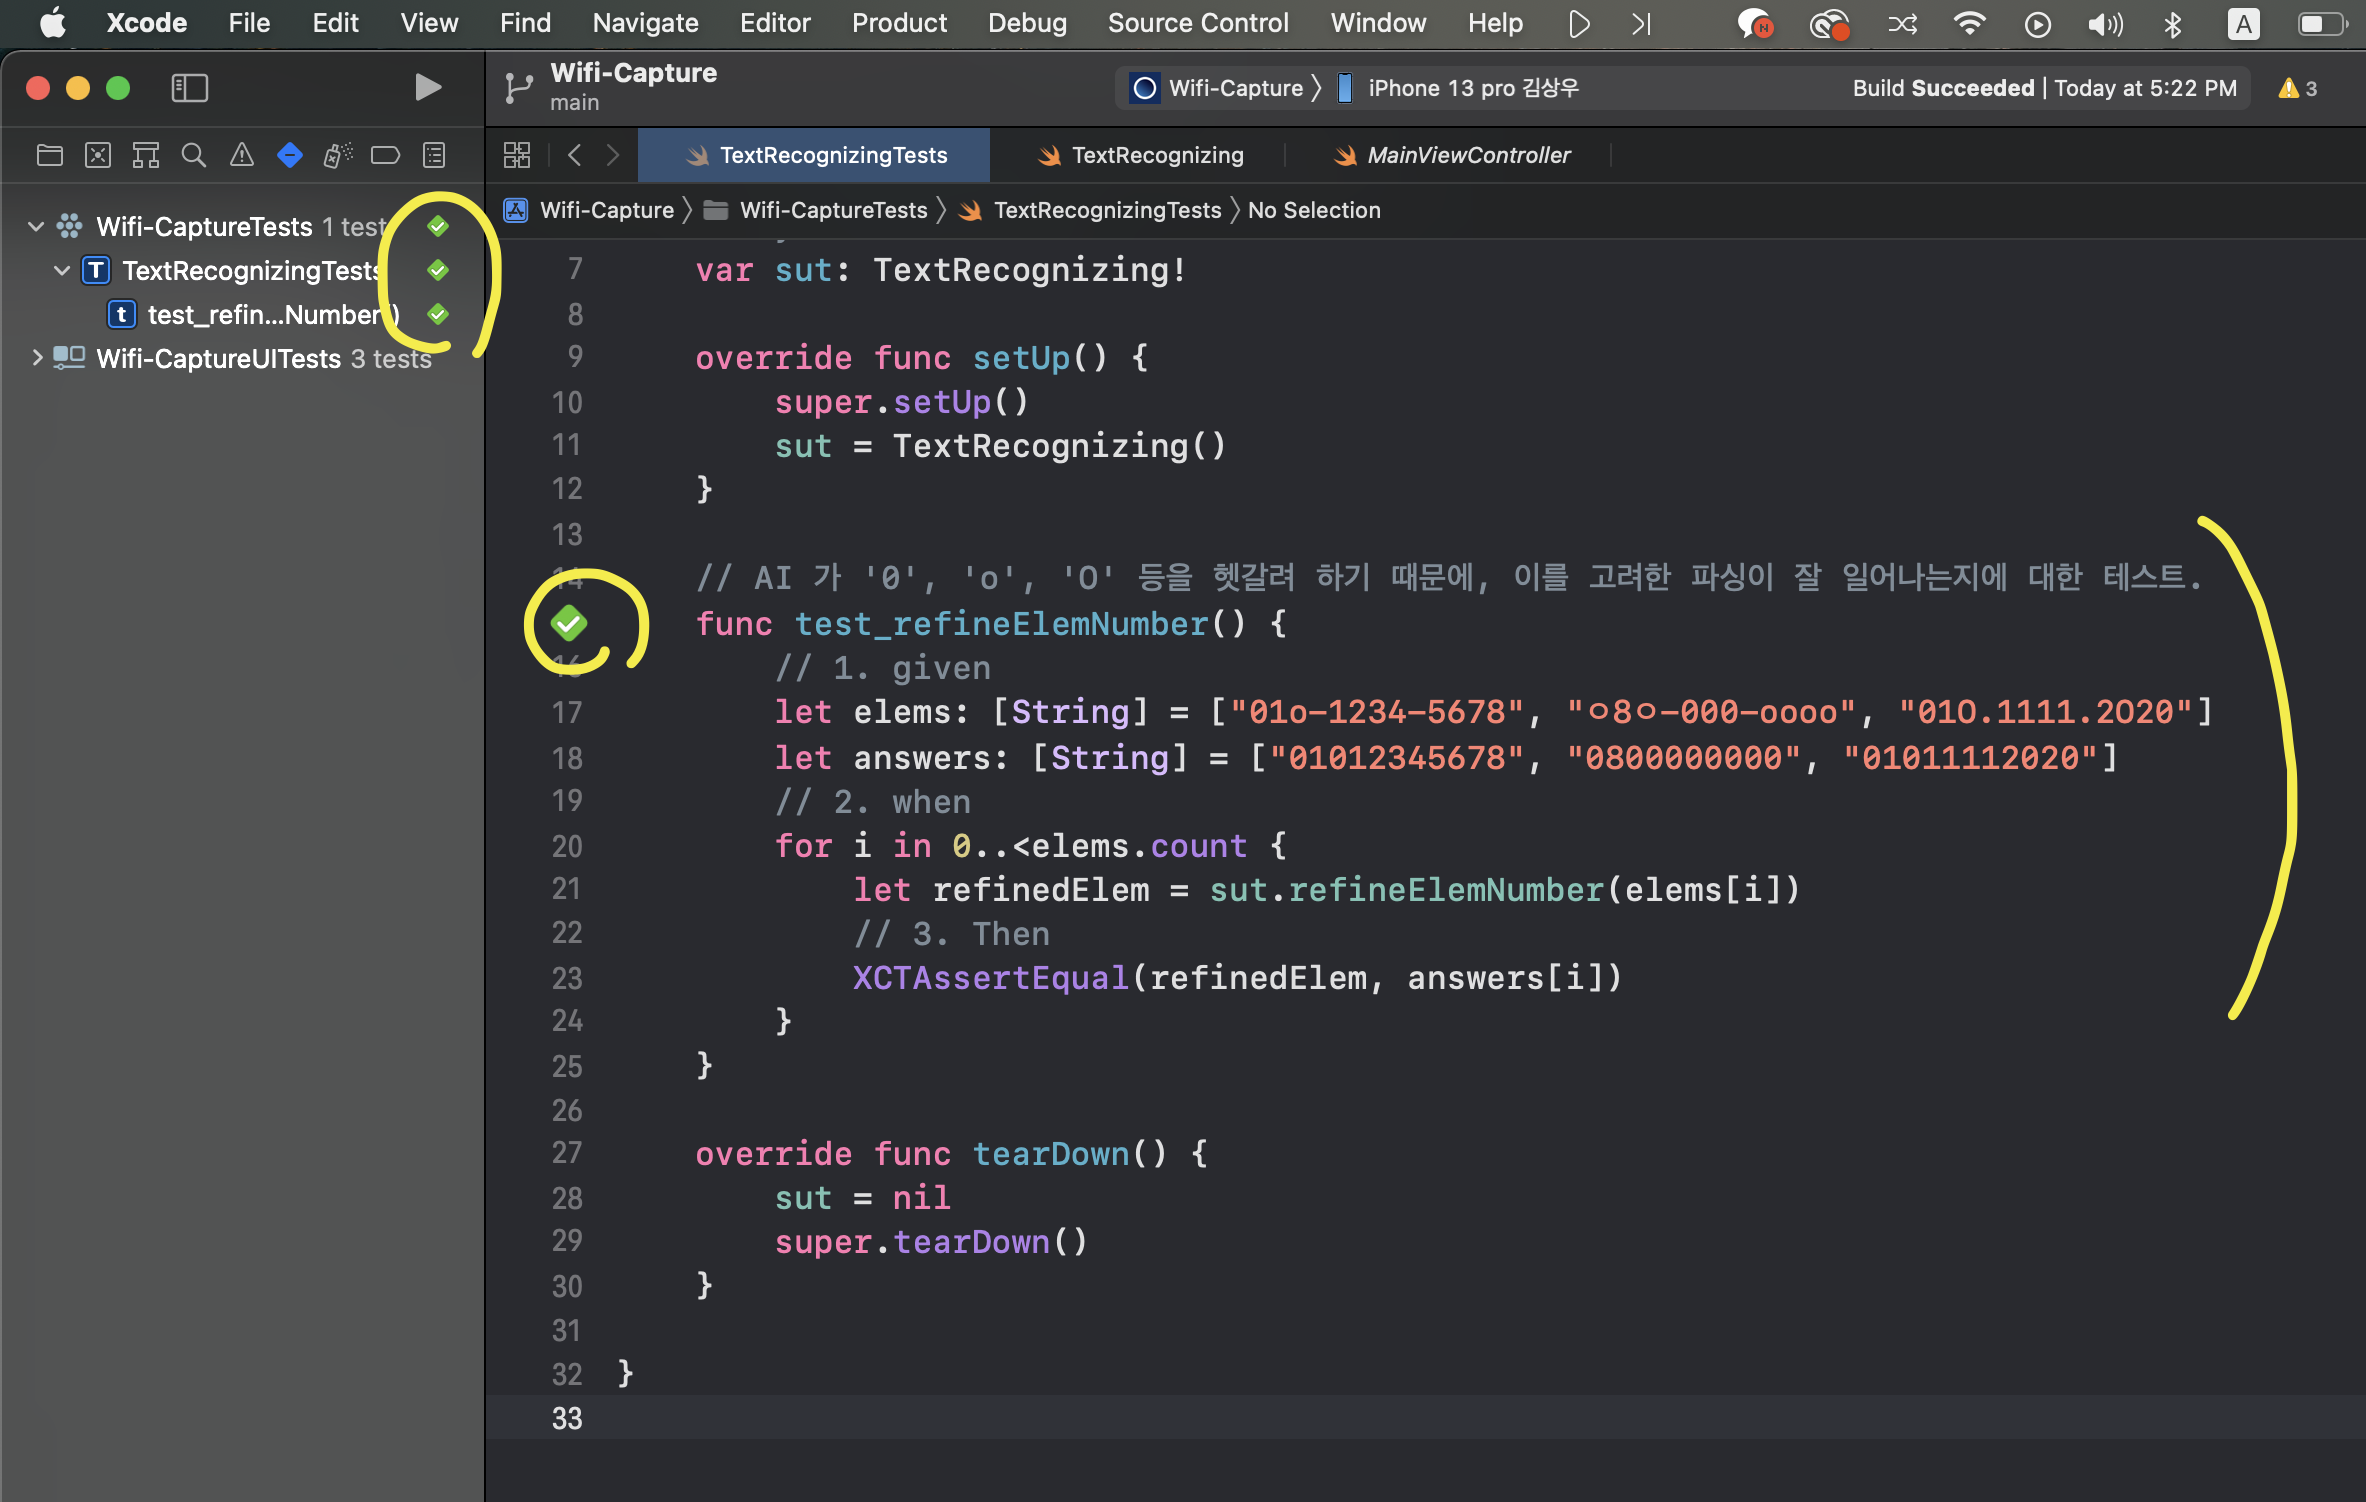
Task: Go back in editor history
Action: point(574,155)
